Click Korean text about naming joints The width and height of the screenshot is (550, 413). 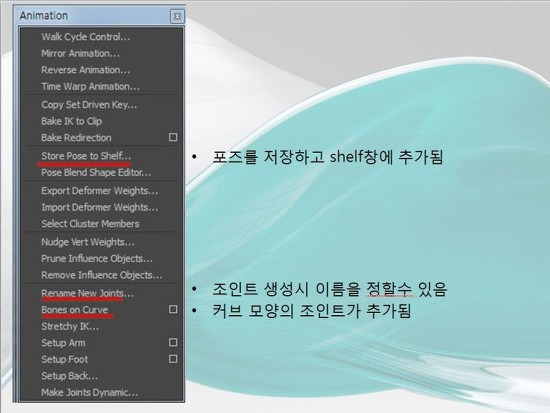(329, 289)
